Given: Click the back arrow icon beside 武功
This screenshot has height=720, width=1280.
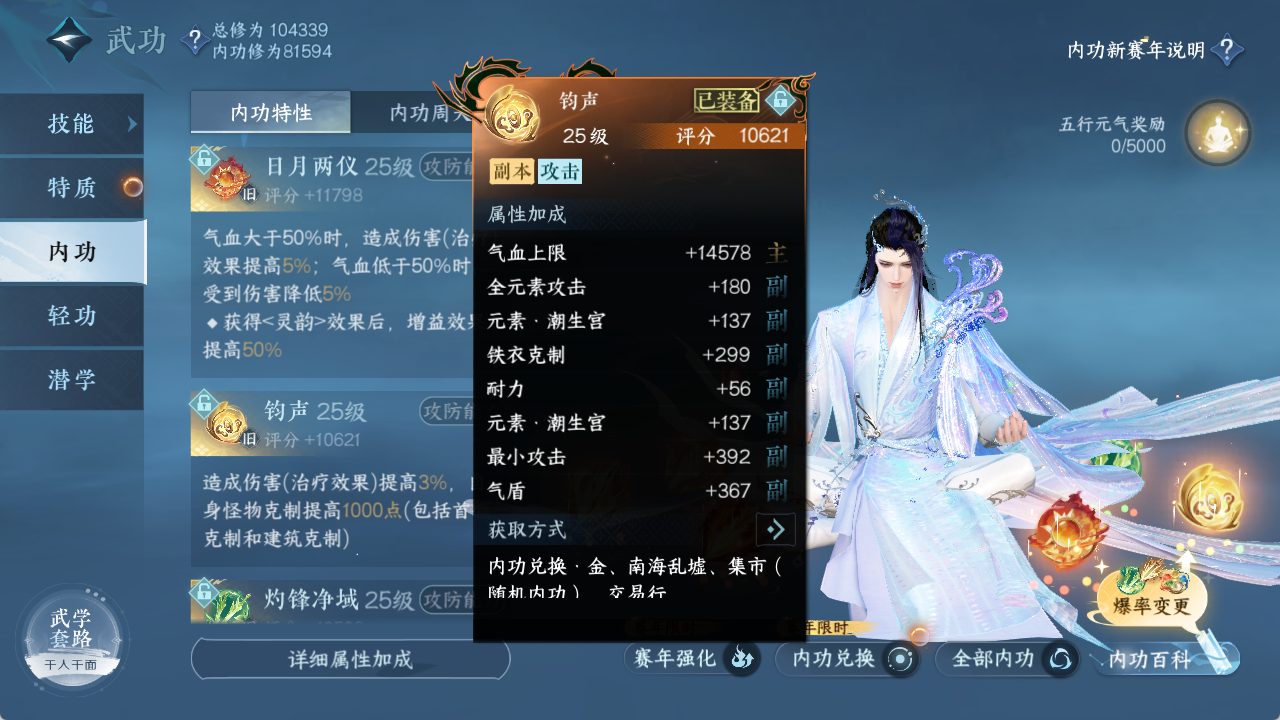Looking at the screenshot, I should pos(70,40).
